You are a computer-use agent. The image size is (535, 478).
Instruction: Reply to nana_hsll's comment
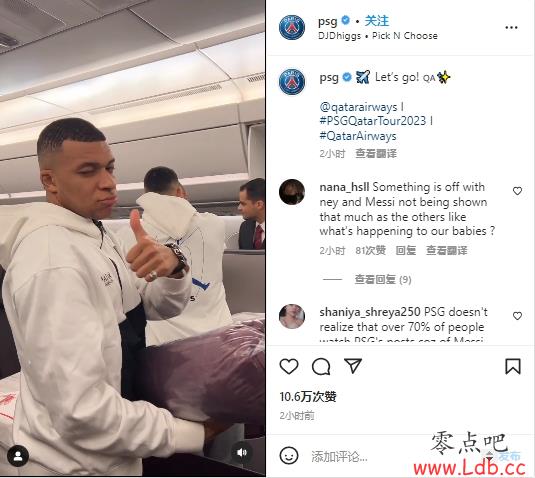click(x=406, y=250)
